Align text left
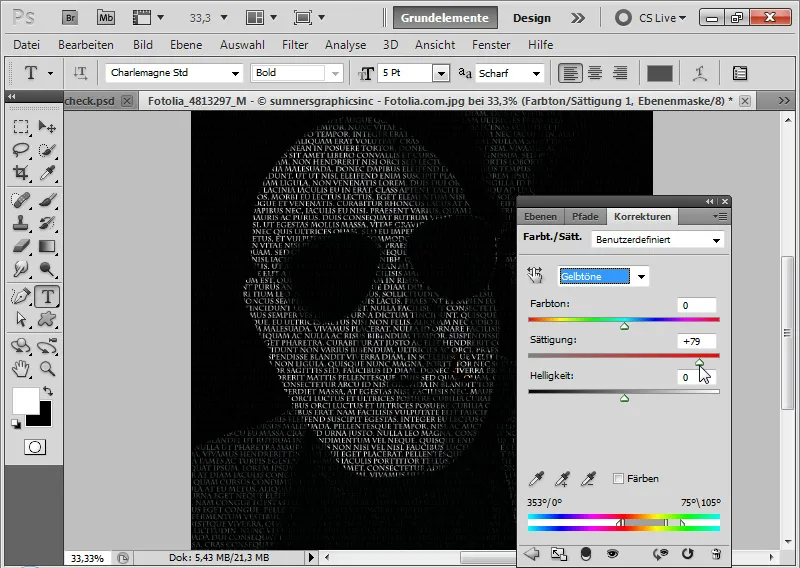 [570, 73]
